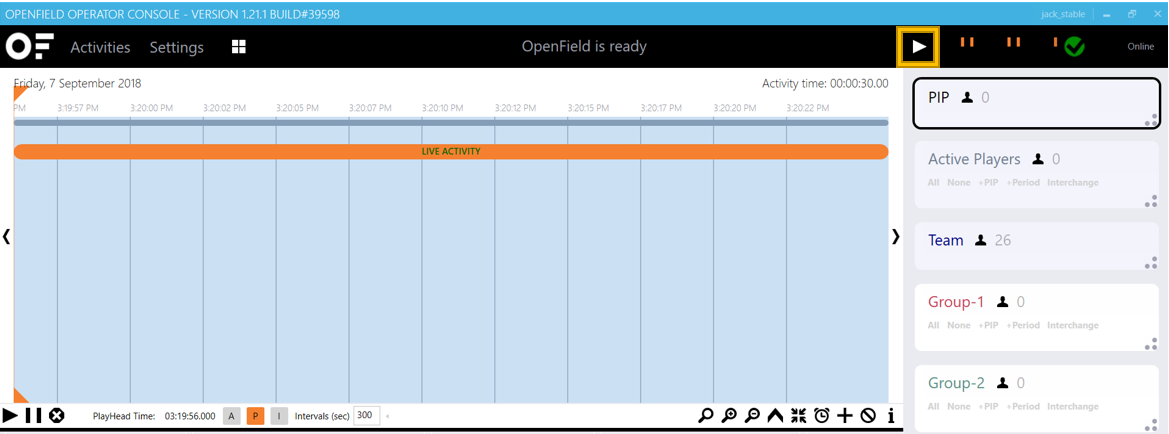Toggle the orange P mode button
The image size is (1169, 434).
255,416
